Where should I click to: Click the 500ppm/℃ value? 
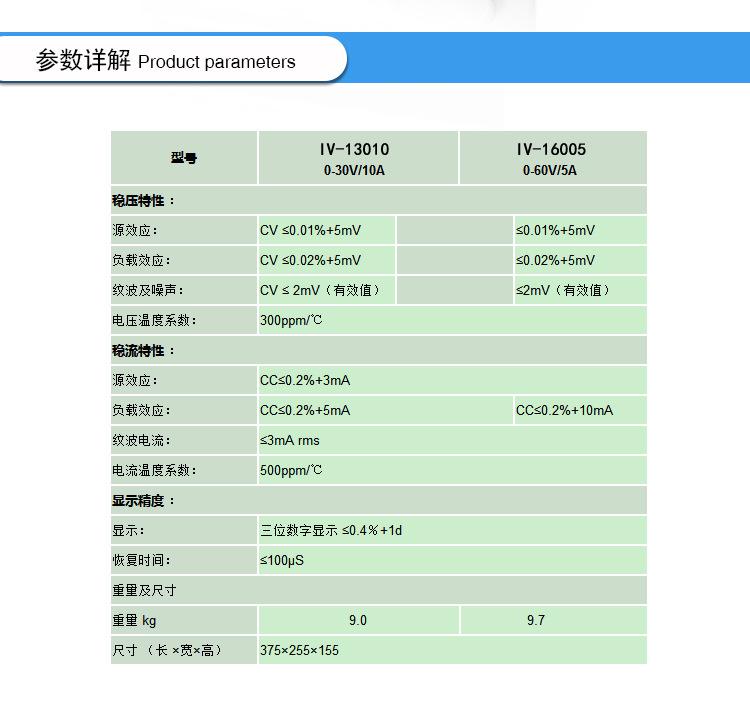(291, 471)
